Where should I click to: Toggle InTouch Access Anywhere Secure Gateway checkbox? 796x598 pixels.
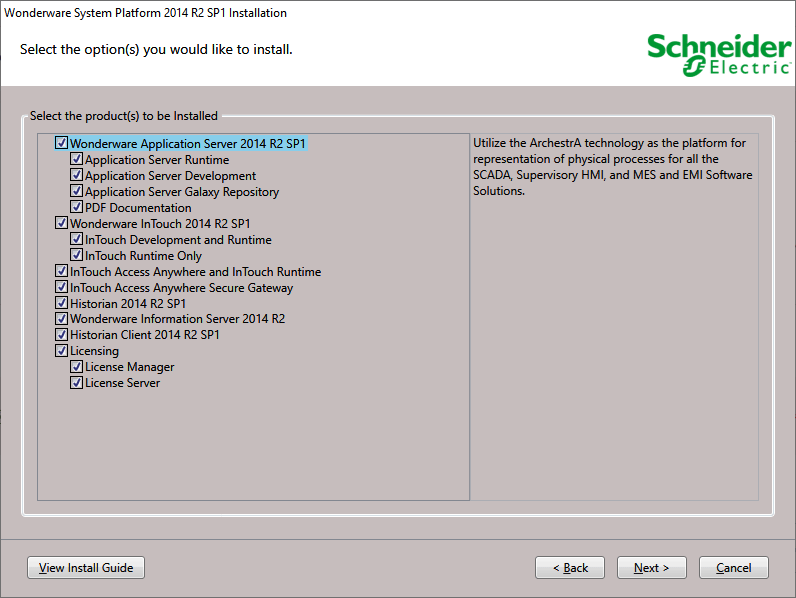click(x=61, y=287)
